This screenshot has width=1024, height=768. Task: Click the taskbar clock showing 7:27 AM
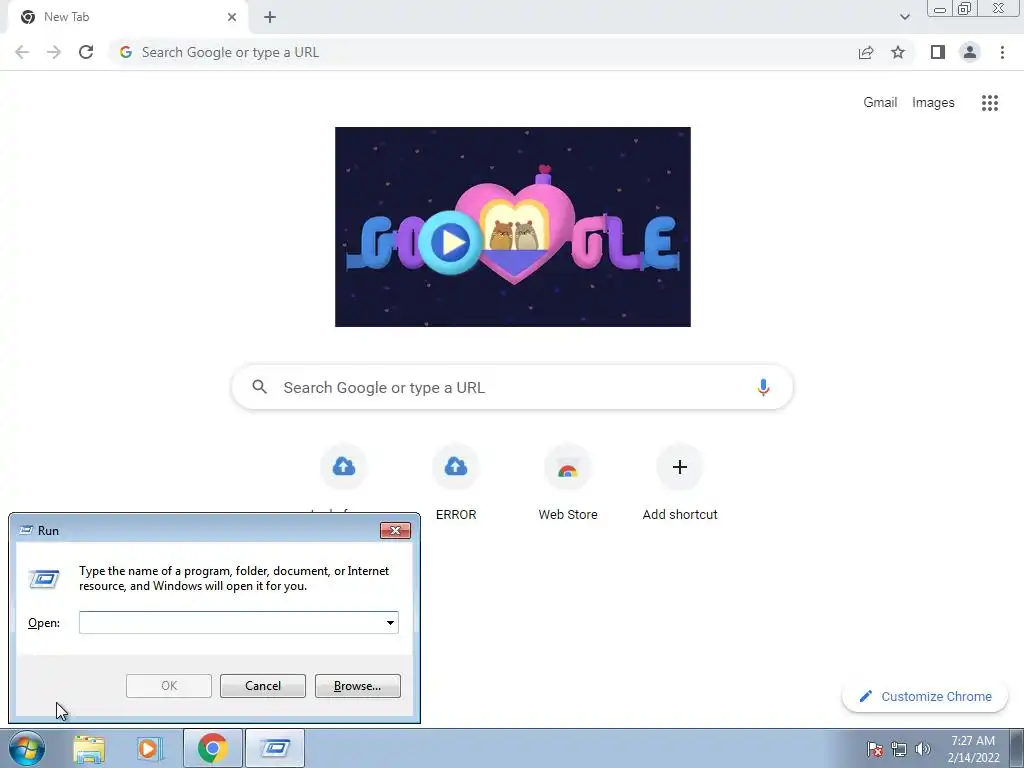pos(973,749)
